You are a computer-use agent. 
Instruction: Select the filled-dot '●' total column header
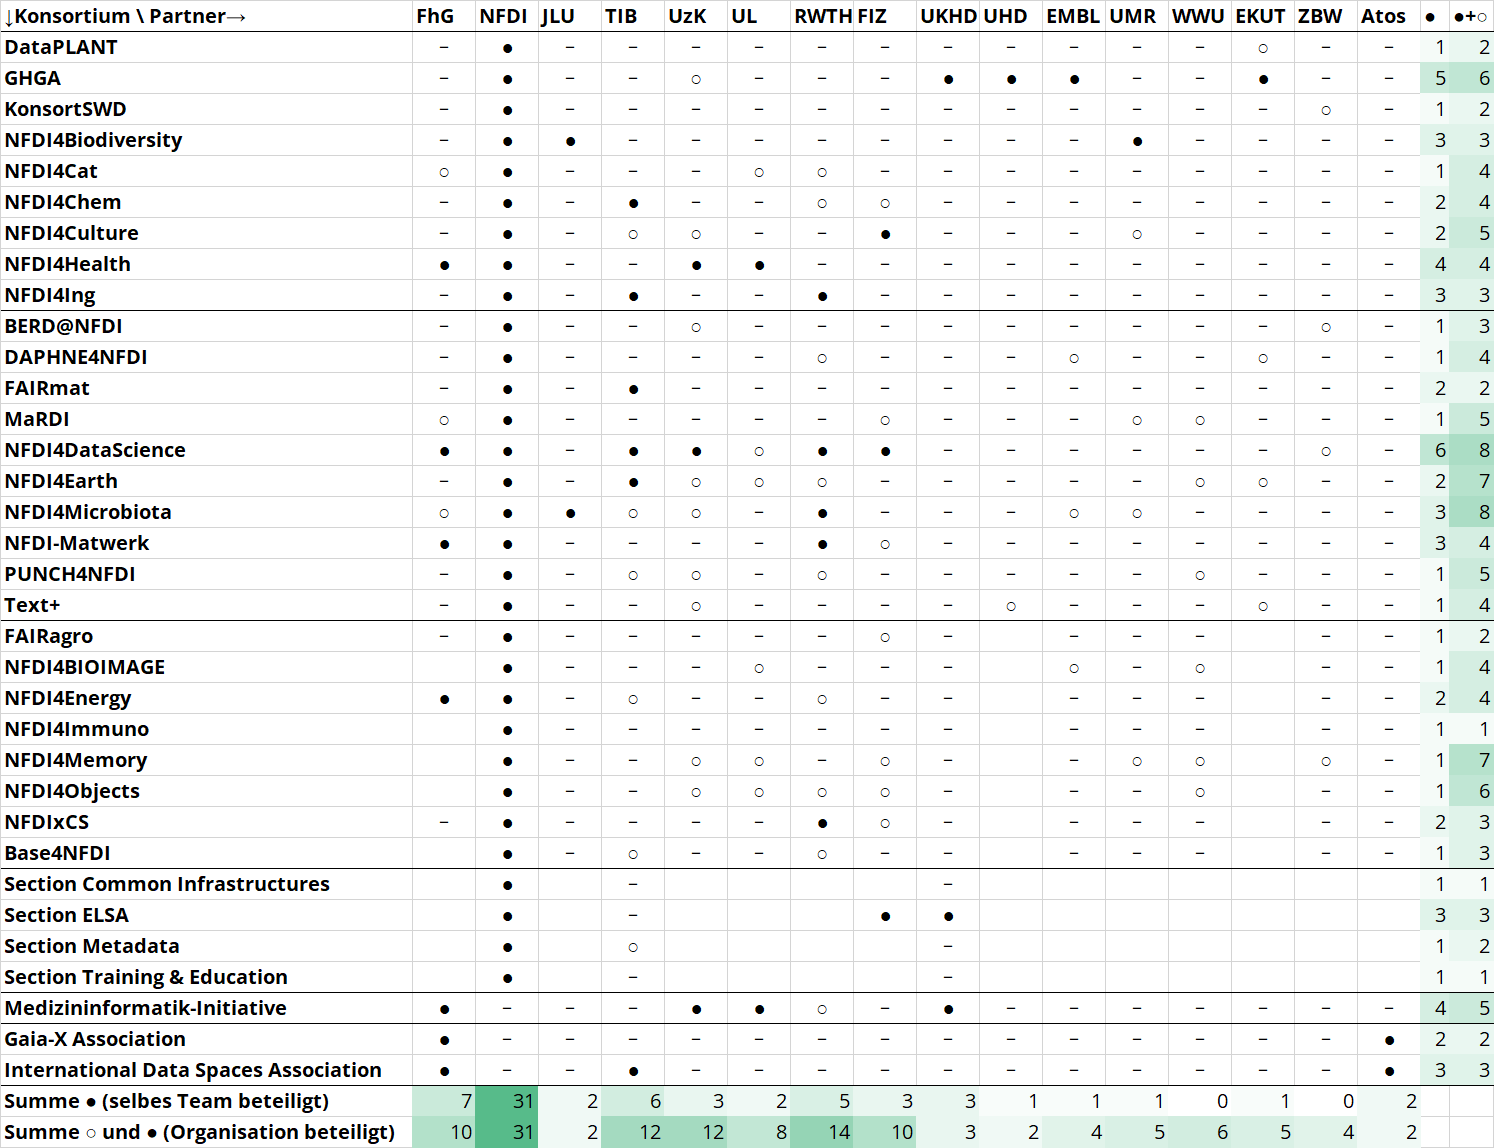click(x=1431, y=17)
